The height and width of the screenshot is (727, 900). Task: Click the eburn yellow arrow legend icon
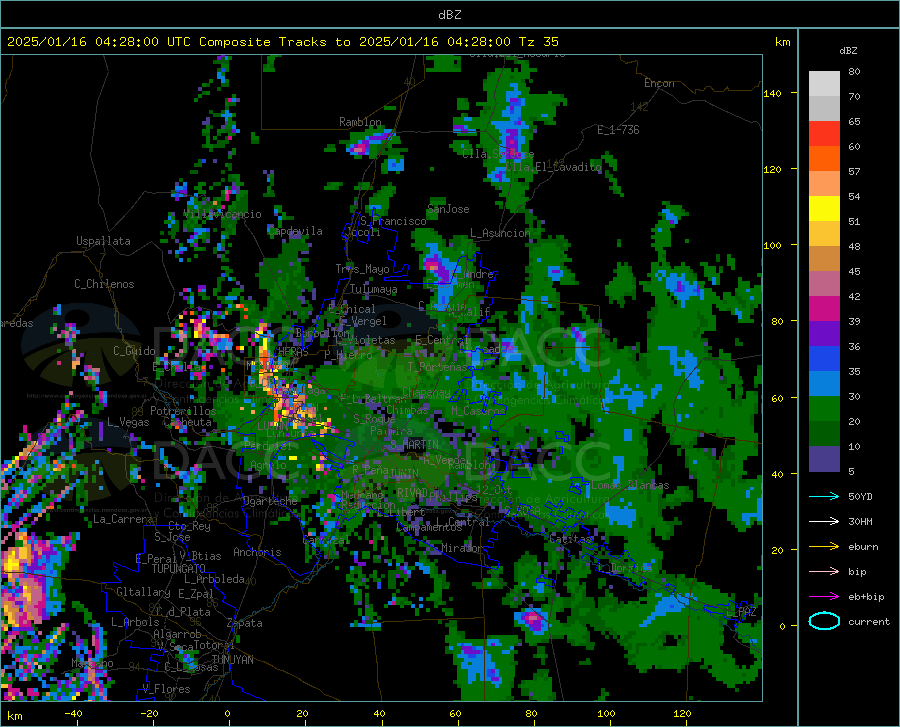click(824, 547)
